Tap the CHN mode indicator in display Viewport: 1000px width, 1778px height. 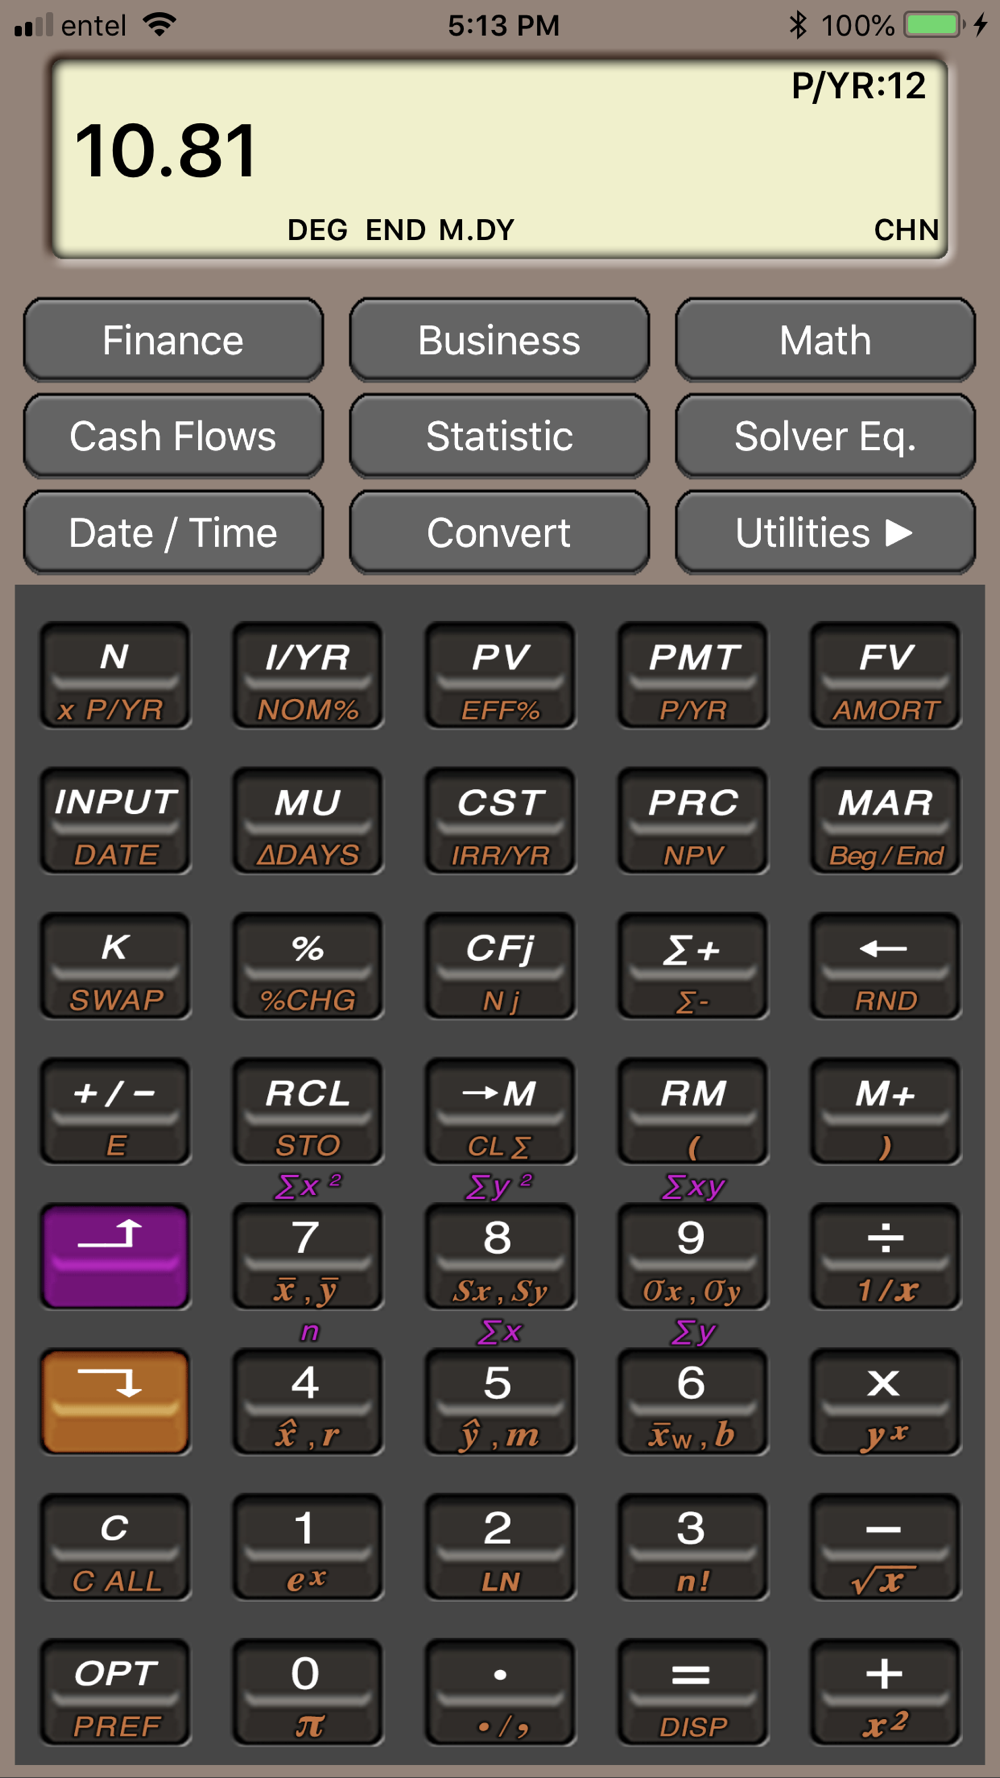pos(906,230)
